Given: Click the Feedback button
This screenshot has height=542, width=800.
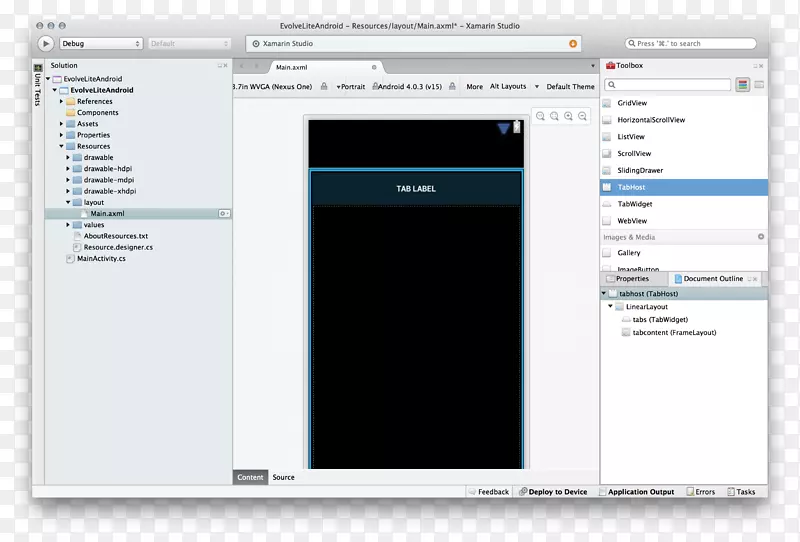Looking at the screenshot, I should [x=489, y=492].
